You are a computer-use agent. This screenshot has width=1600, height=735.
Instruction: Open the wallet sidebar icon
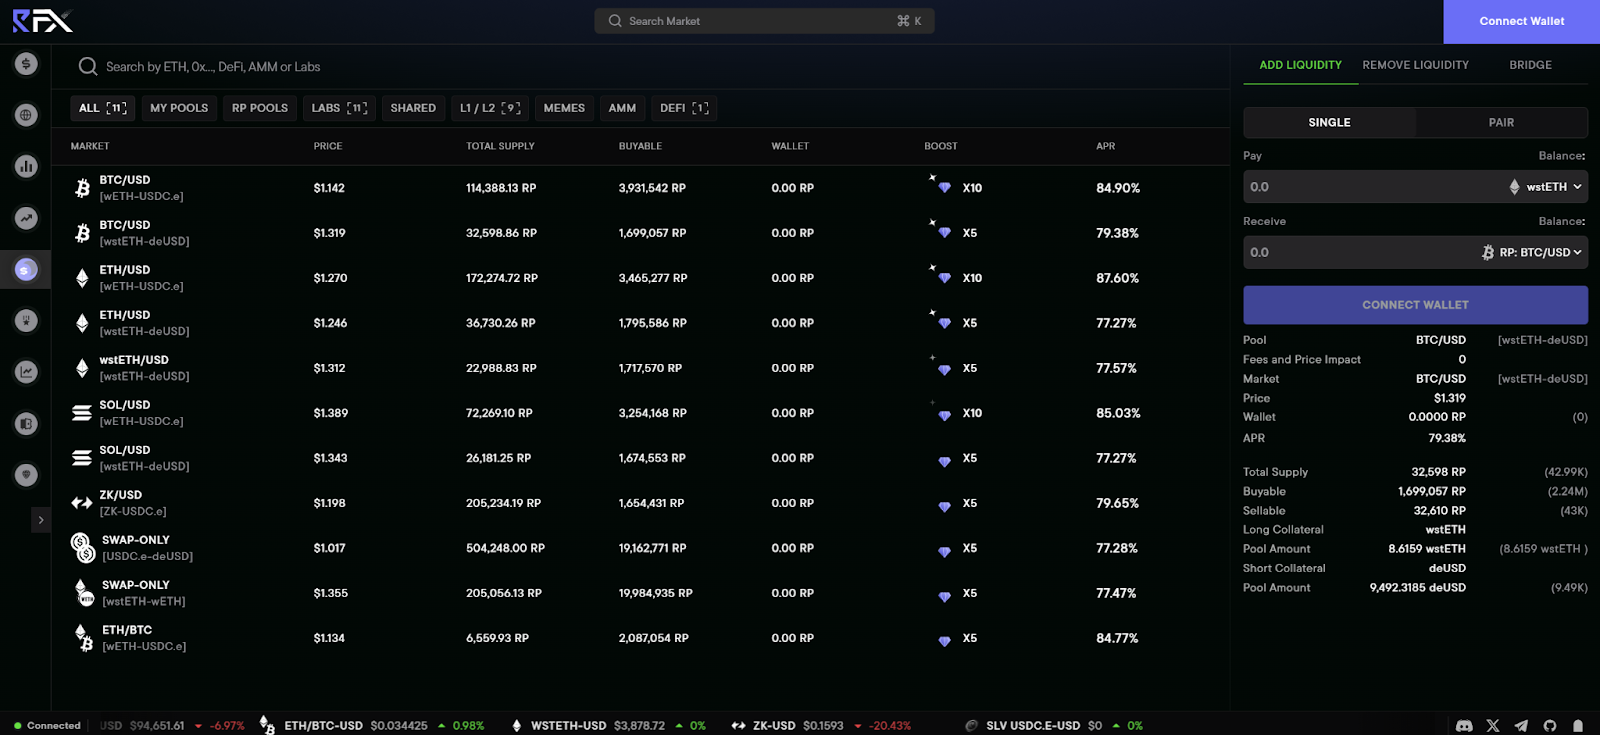point(26,424)
